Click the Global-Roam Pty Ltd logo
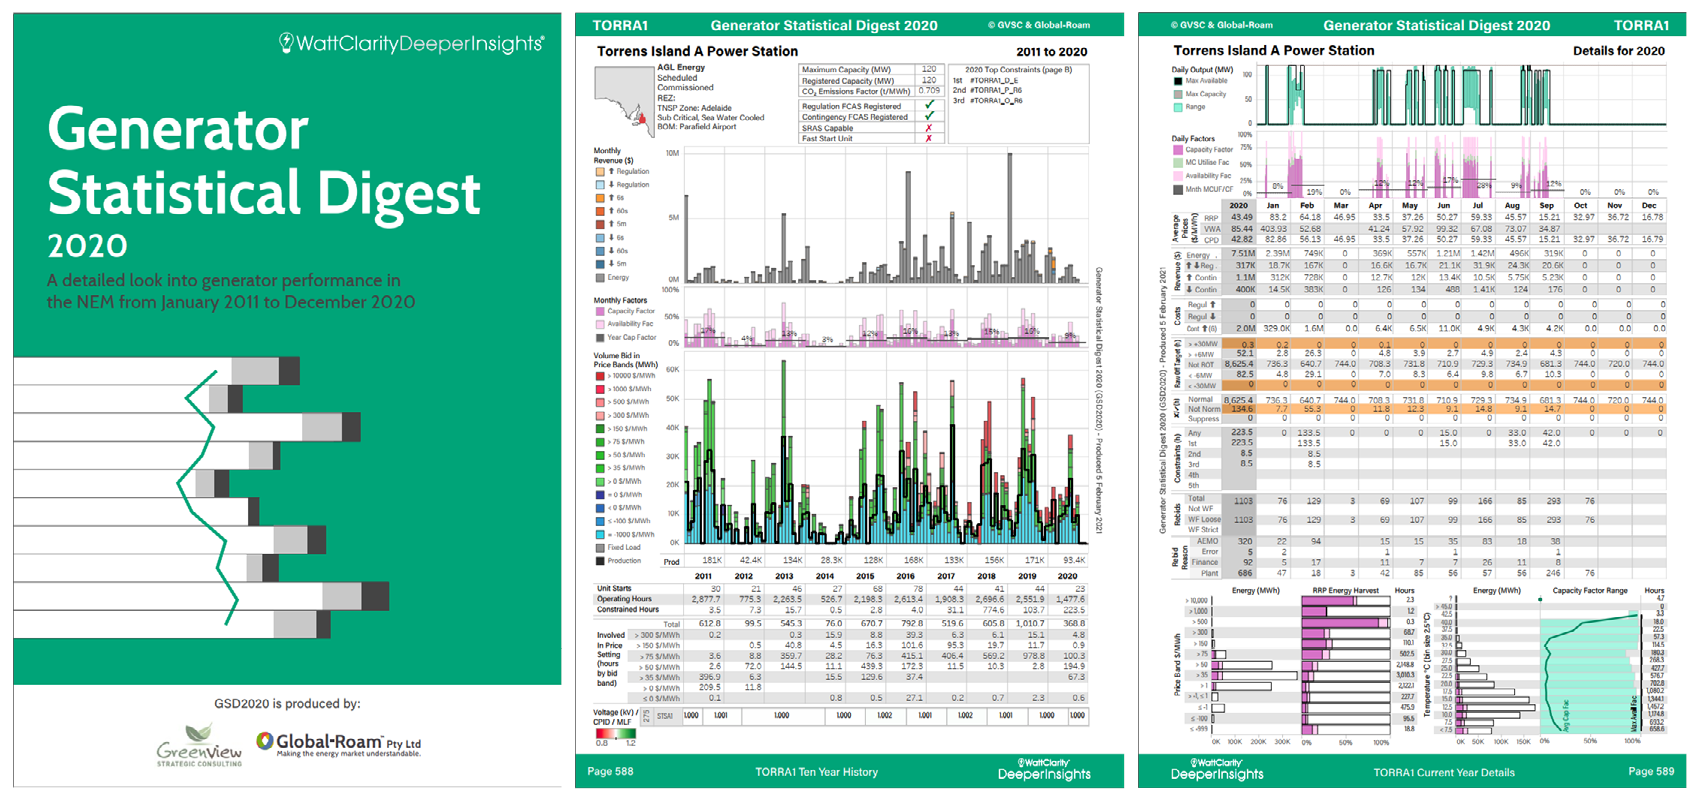This screenshot has height=800, width=1700. tap(338, 744)
